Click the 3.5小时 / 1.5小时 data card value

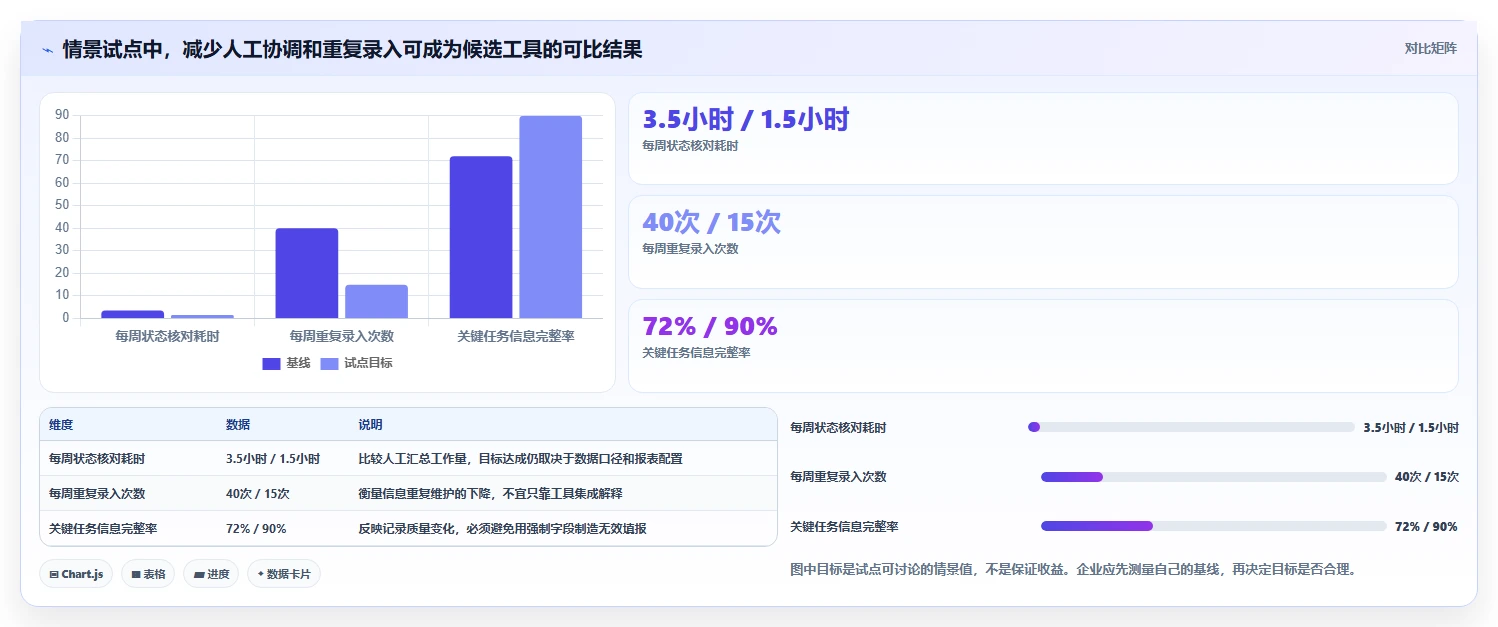point(745,120)
